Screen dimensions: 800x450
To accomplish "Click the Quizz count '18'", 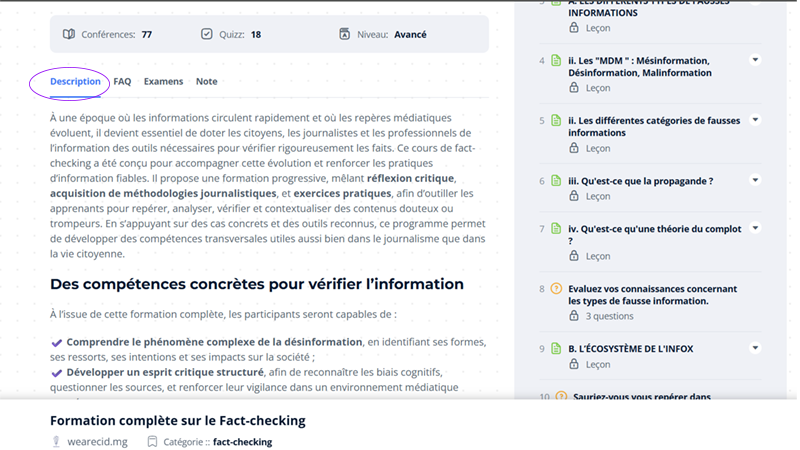I will (x=256, y=34).
